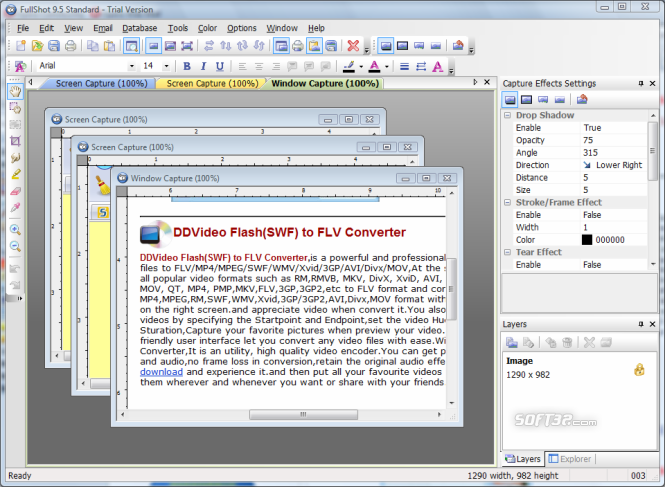The width and height of the screenshot is (665, 487).
Task: Toggle stroke frame effect in settings toolbar
Action: pos(526,100)
